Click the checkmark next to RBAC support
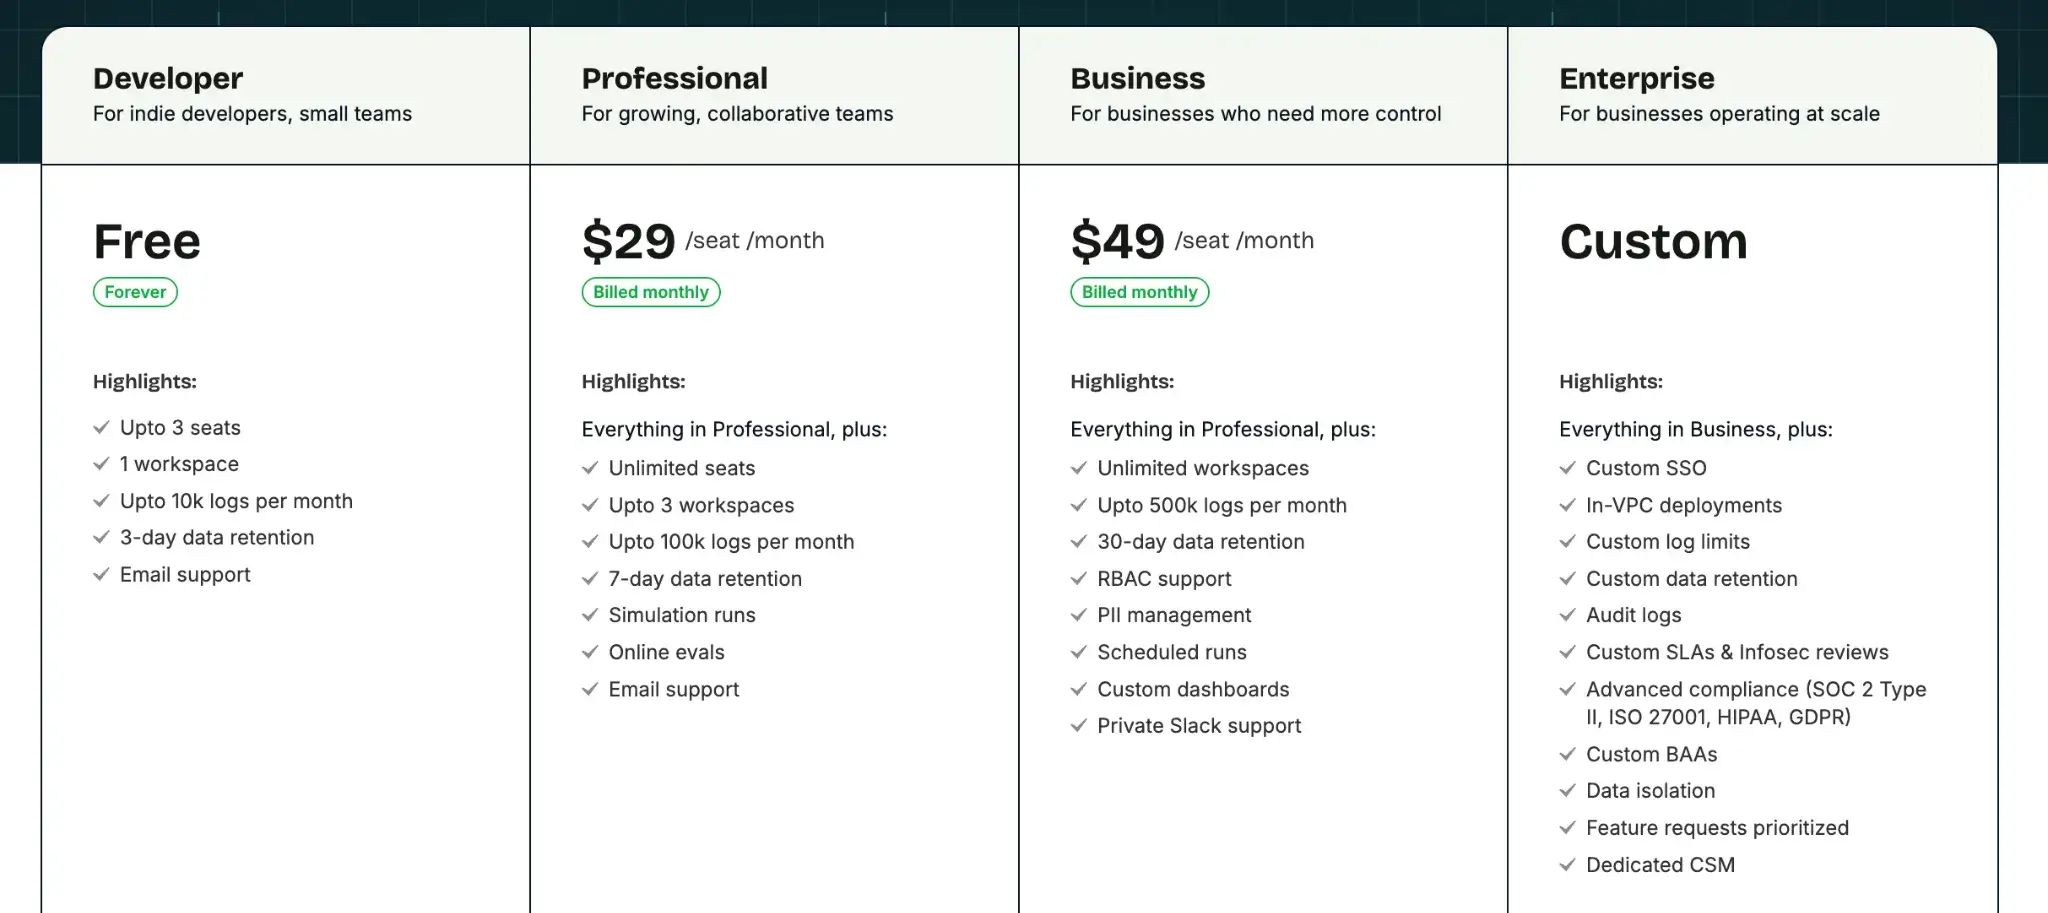Image resolution: width=2048 pixels, height=913 pixels. [x=1078, y=579]
